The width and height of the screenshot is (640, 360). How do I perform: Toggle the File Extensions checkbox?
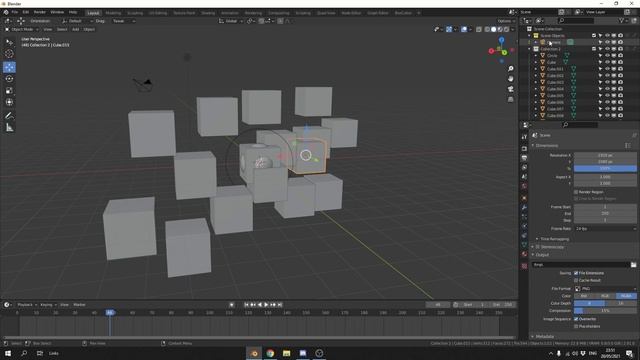(576, 273)
